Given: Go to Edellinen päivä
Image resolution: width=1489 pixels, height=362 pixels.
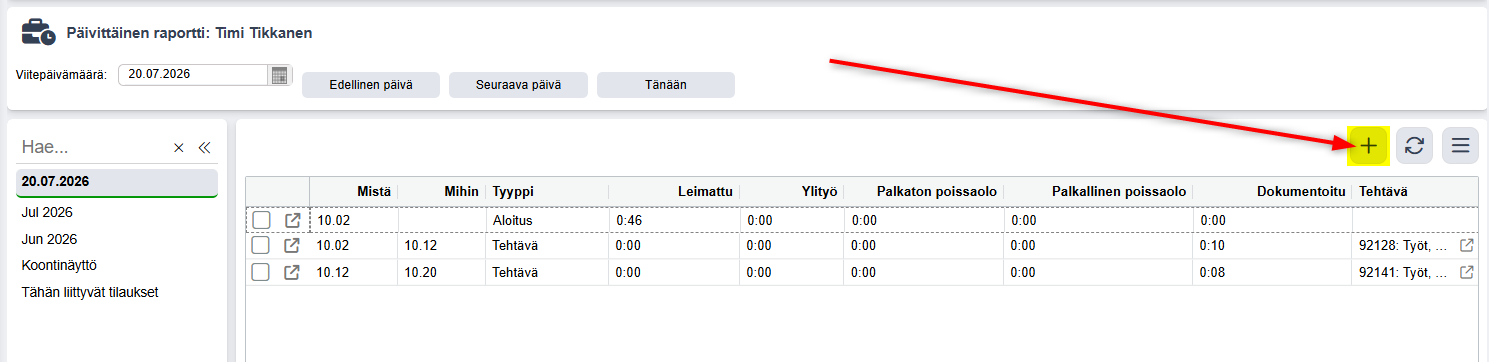Looking at the screenshot, I should (x=371, y=85).
